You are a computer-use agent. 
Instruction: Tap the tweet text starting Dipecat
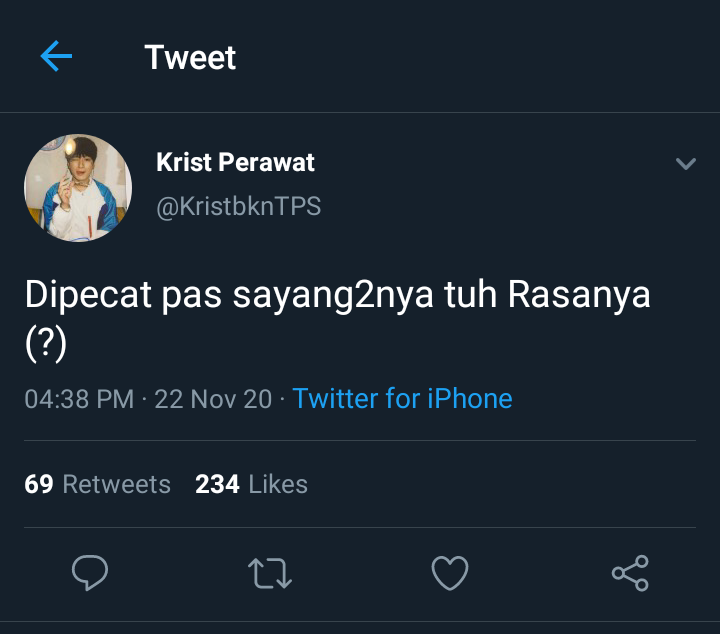pos(338,319)
